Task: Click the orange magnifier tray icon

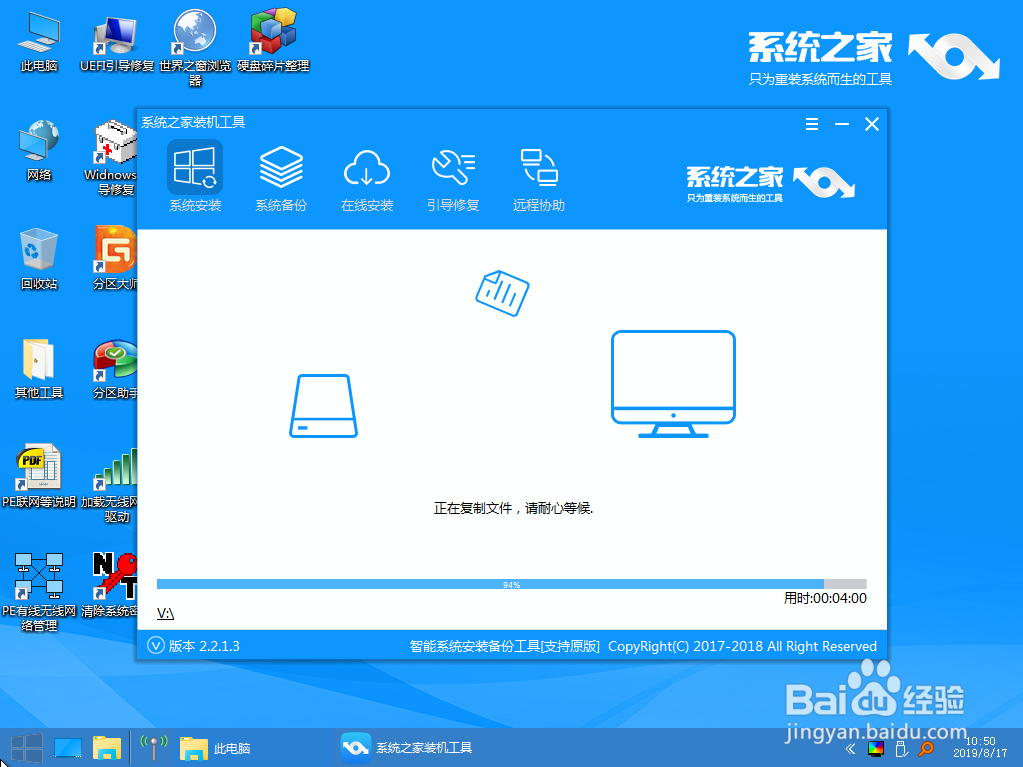Action: [925, 748]
